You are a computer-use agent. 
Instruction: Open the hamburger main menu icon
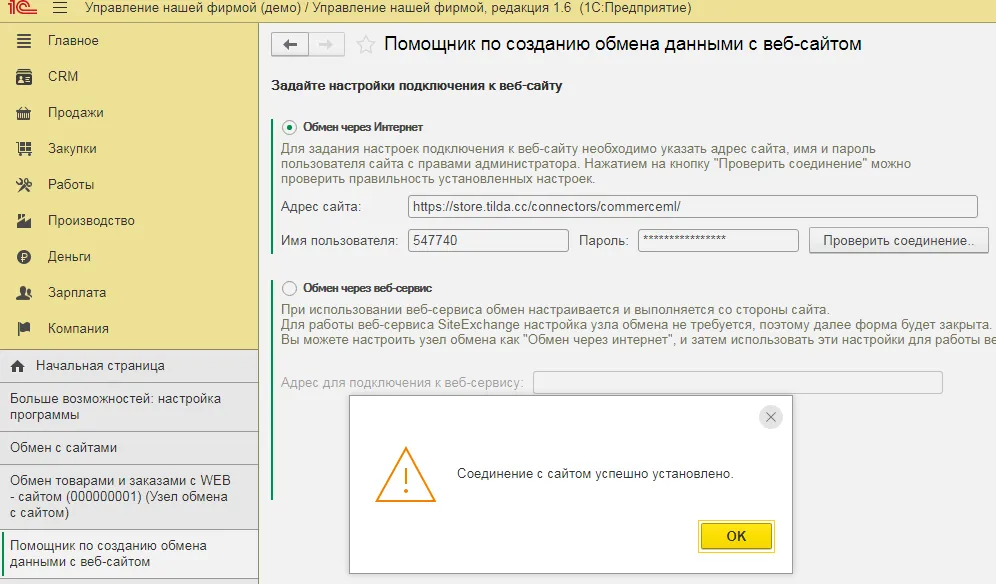pyautogui.click(x=60, y=8)
